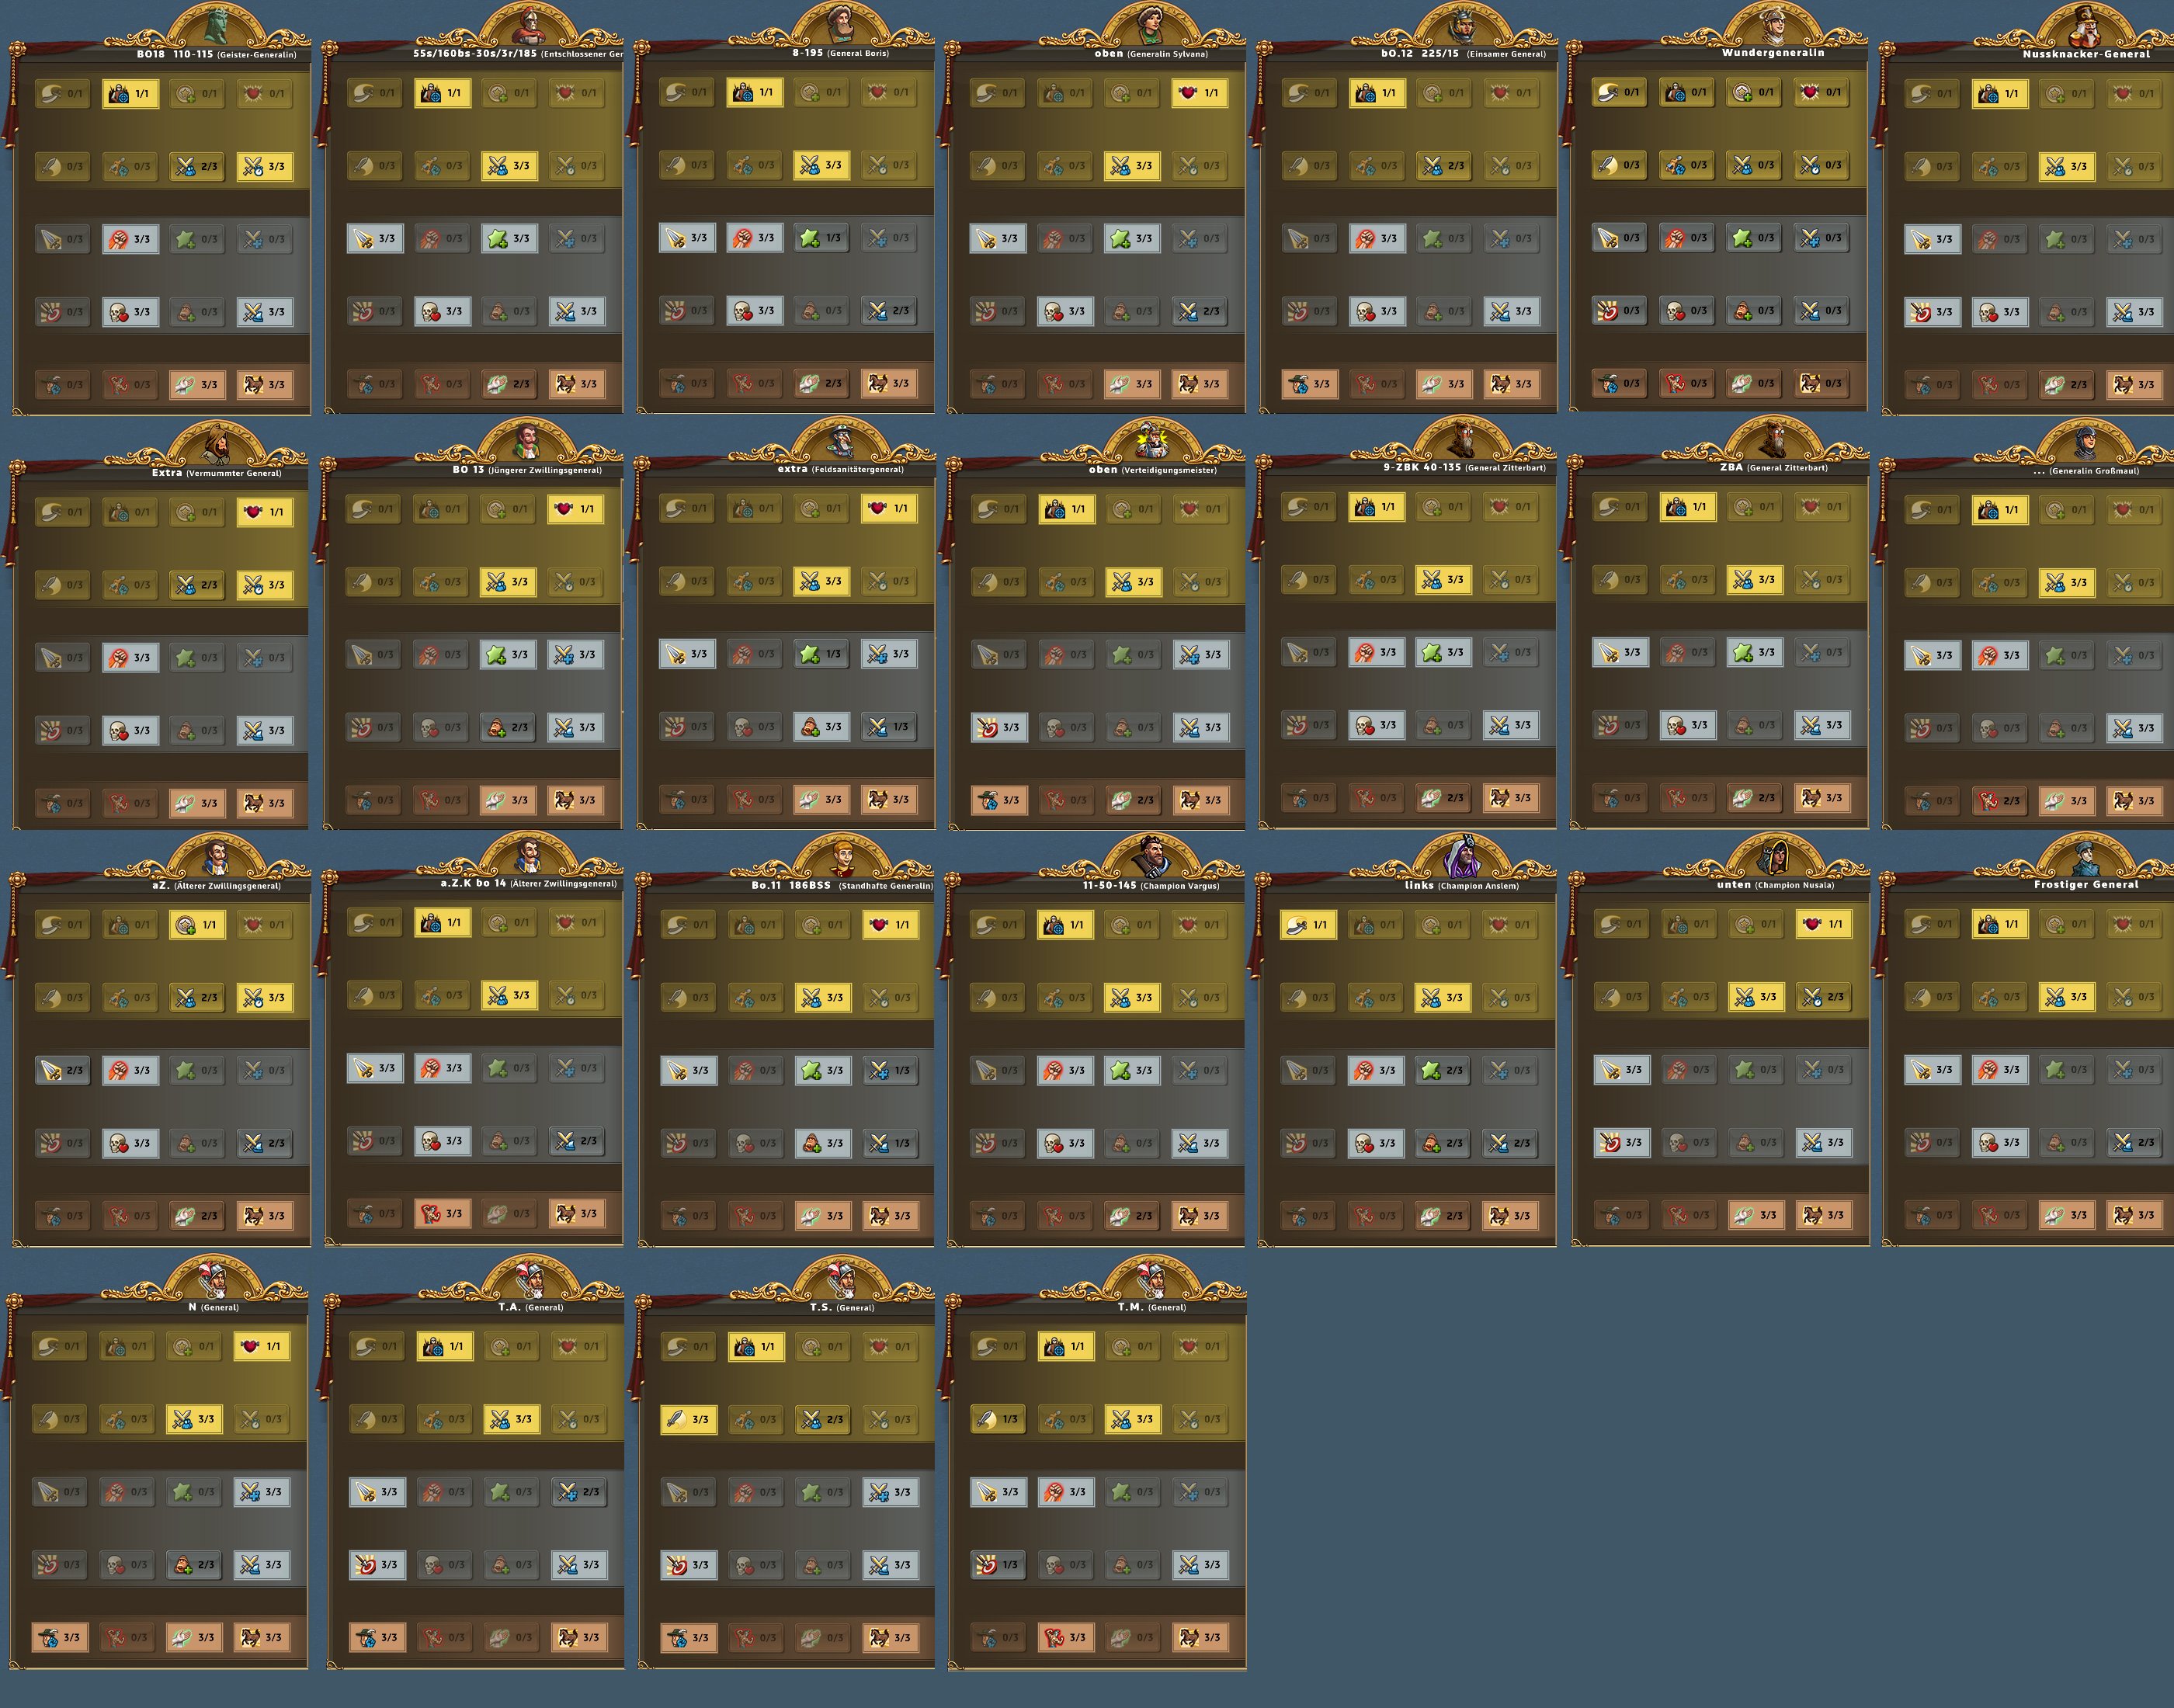Image resolution: width=2174 pixels, height=1708 pixels.
Task: Select Wundergeneralin's medal coin skill 0/1
Action: pos(1754,92)
